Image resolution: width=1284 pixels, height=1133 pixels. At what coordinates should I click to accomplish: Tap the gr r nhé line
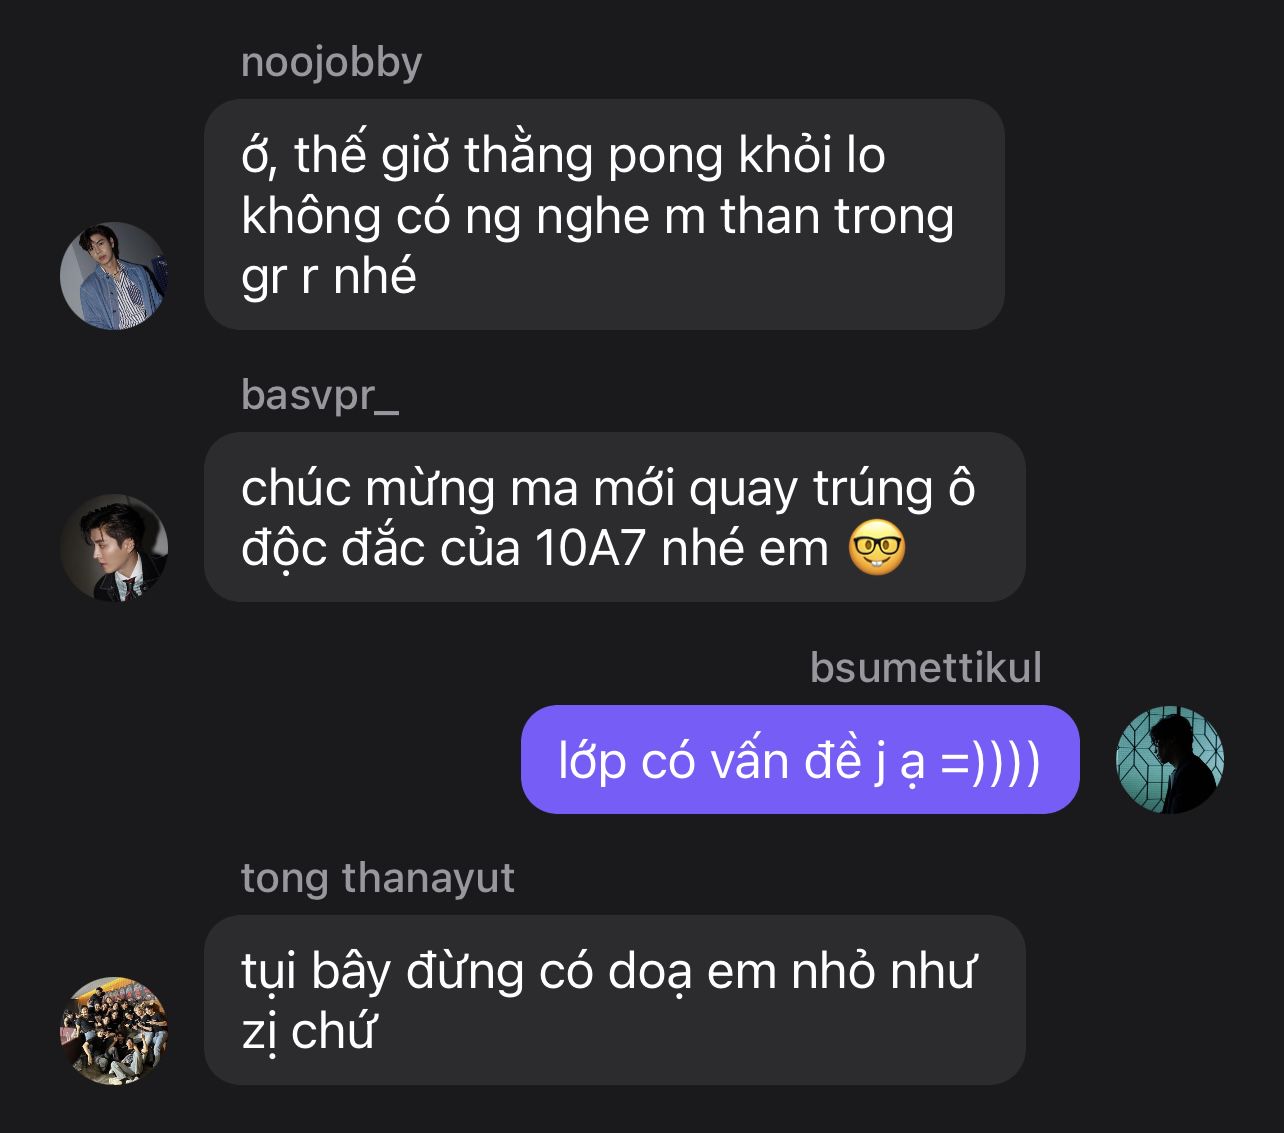328,276
